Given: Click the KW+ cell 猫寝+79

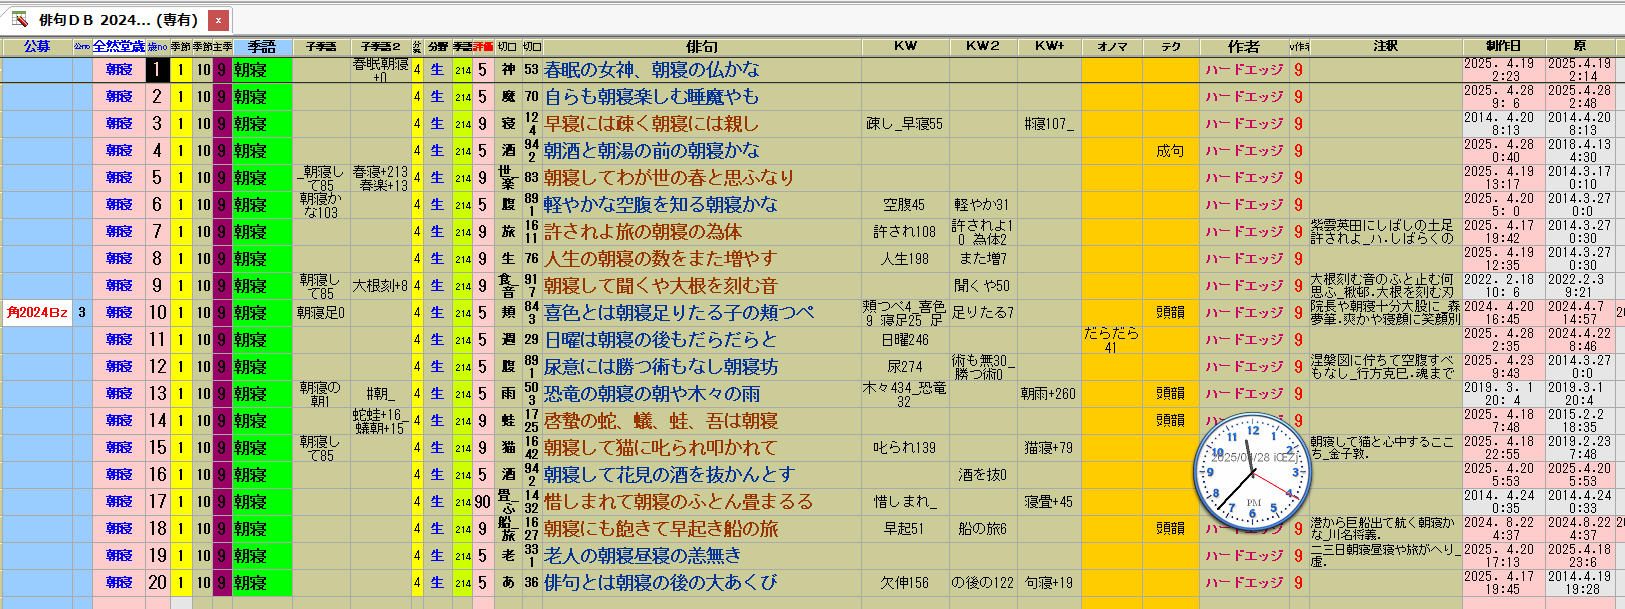Looking at the screenshot, I should pos(1048,448).
